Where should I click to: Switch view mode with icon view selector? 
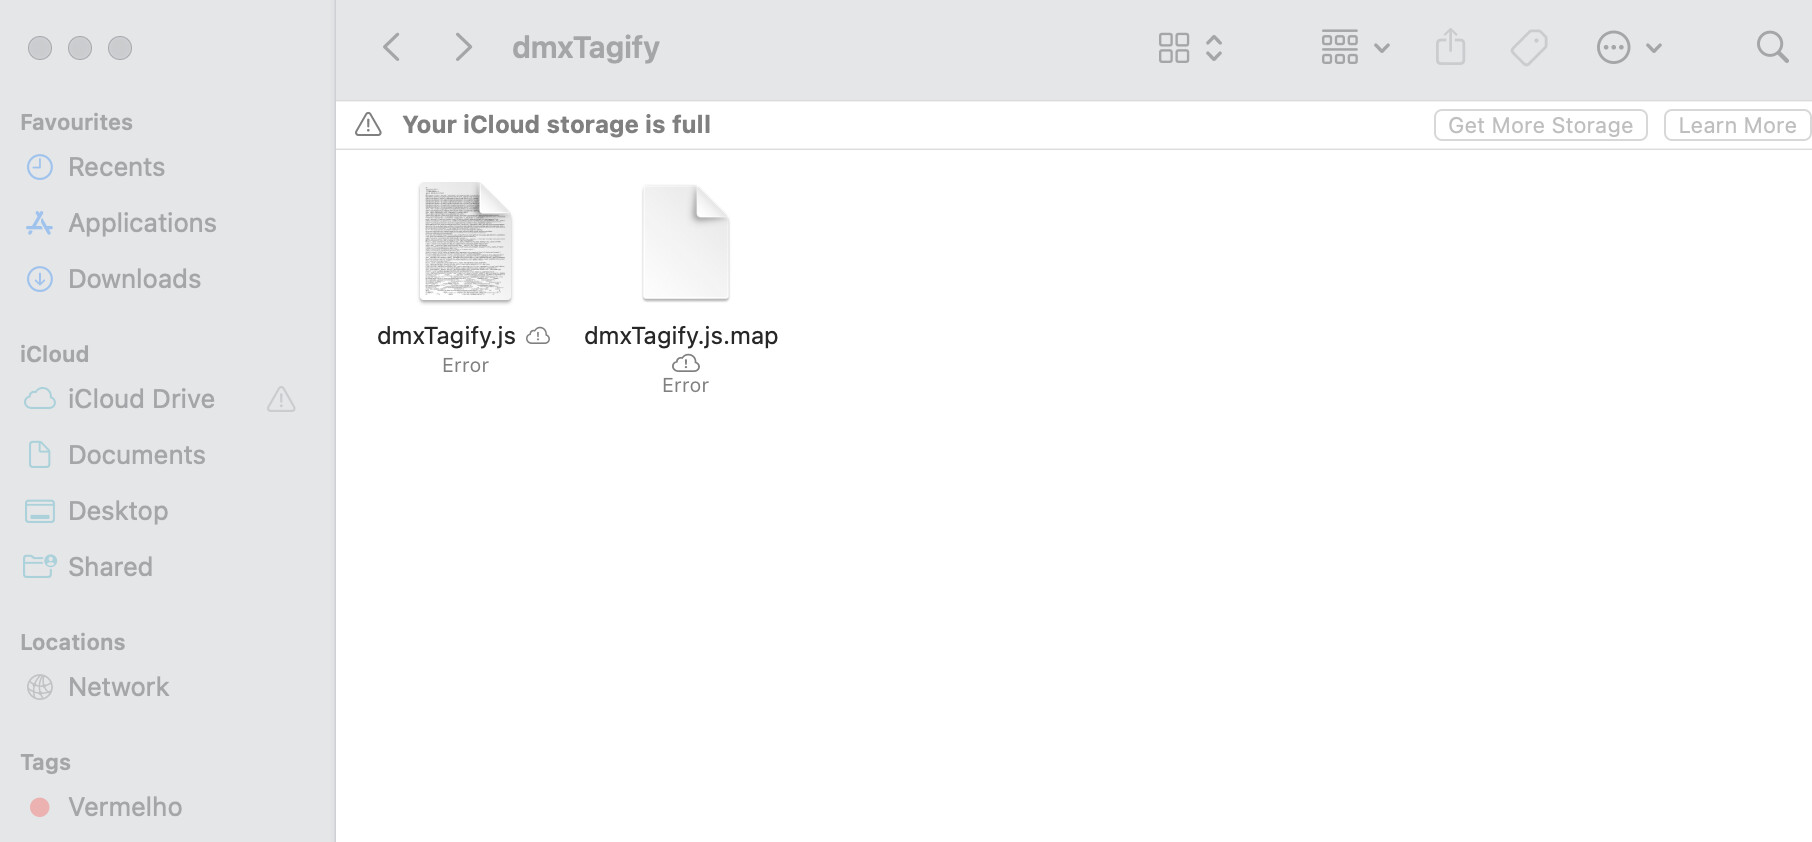click(x=1190, y=47)
